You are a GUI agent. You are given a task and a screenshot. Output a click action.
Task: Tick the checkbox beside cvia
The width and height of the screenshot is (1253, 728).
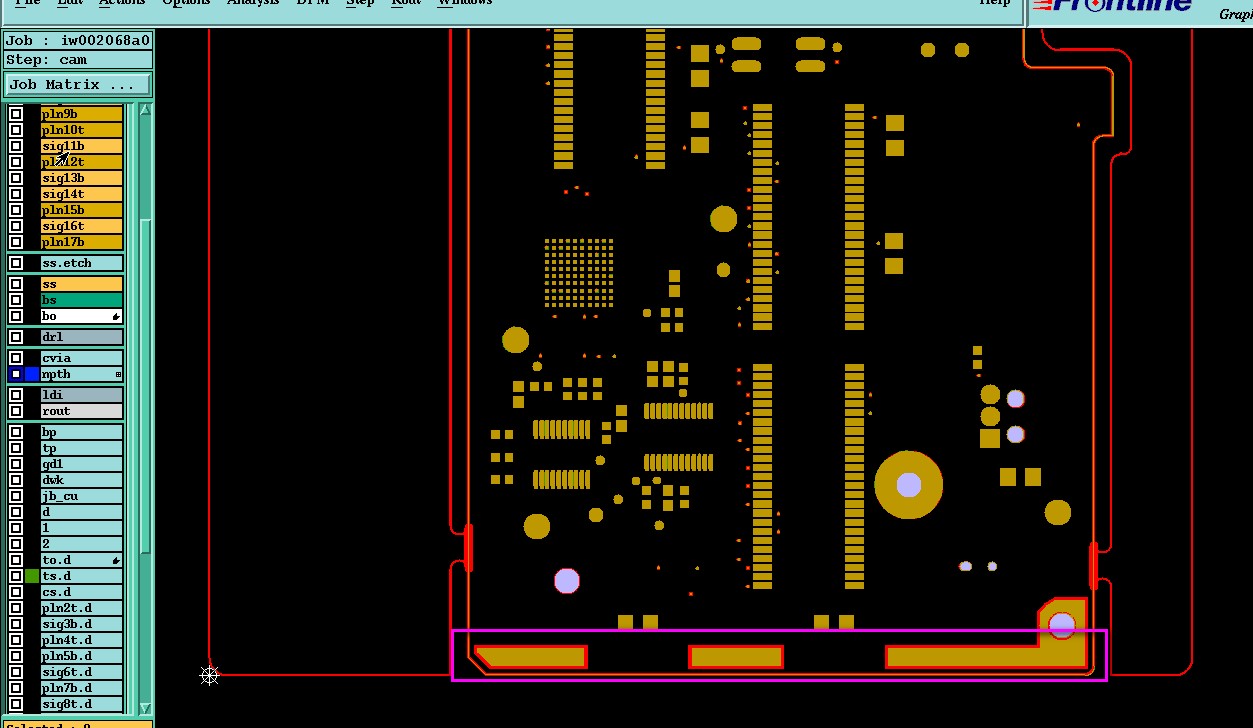pos(16,358)
